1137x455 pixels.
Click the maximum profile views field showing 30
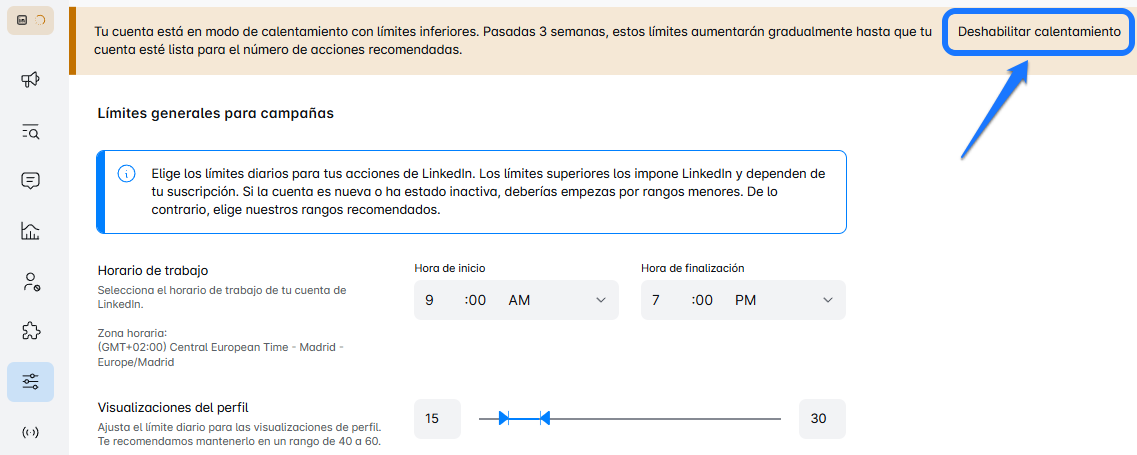coord(821,419)
